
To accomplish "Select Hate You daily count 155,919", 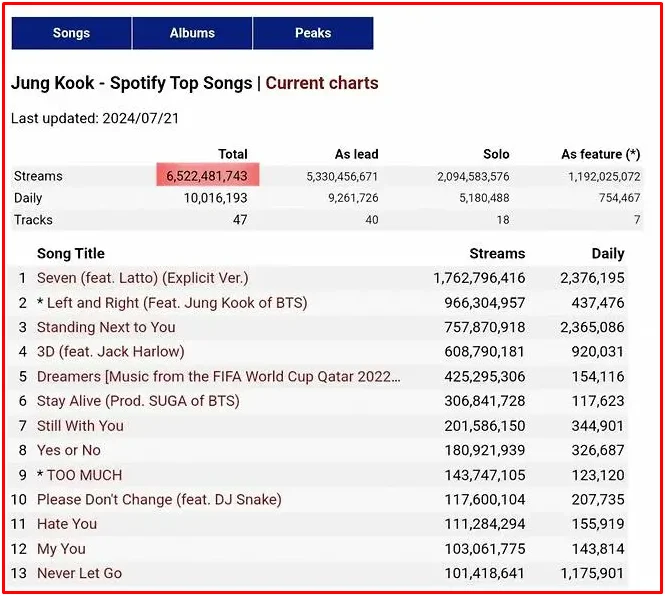I will coord(598,524).
